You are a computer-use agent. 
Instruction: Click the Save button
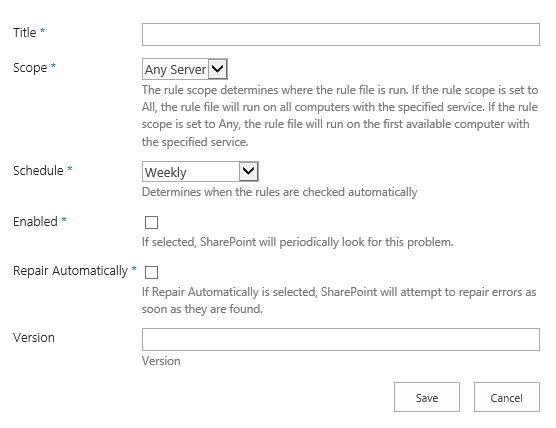click(x=427, y=397)
